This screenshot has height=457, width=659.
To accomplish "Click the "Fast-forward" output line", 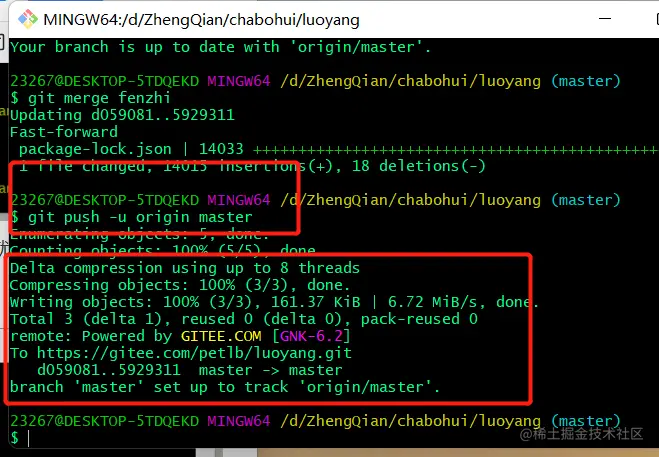I will 64,132.
